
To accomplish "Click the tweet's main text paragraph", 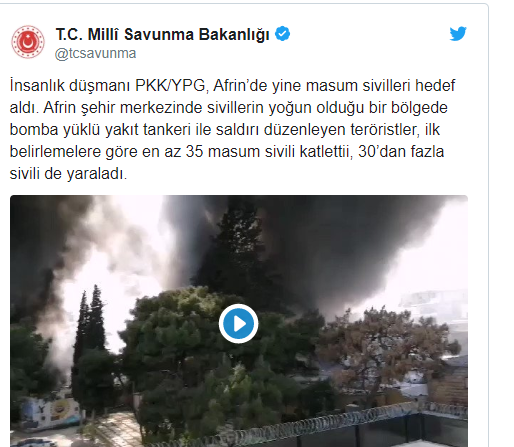I will (232, 129).
